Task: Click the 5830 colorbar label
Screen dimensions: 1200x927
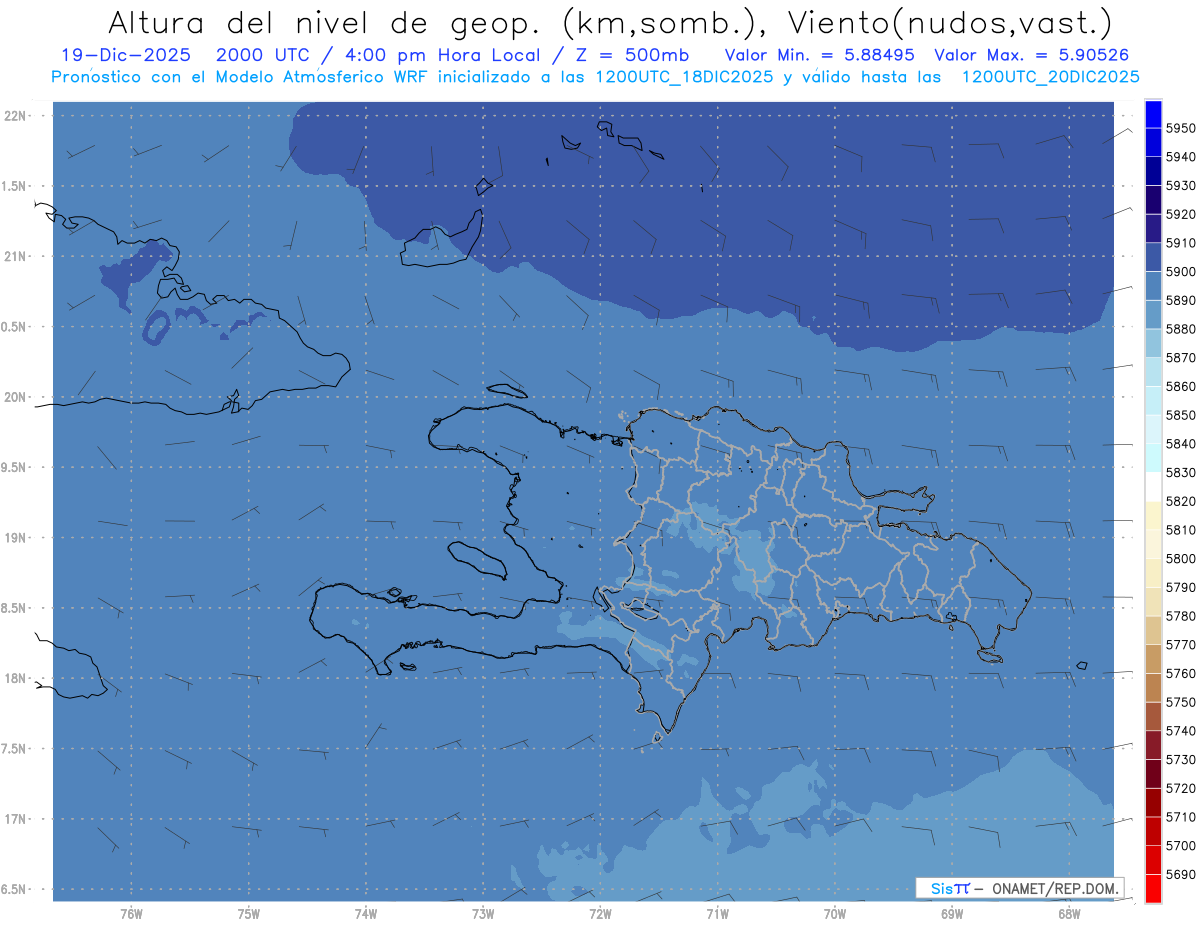Action: click(1181, 472)
